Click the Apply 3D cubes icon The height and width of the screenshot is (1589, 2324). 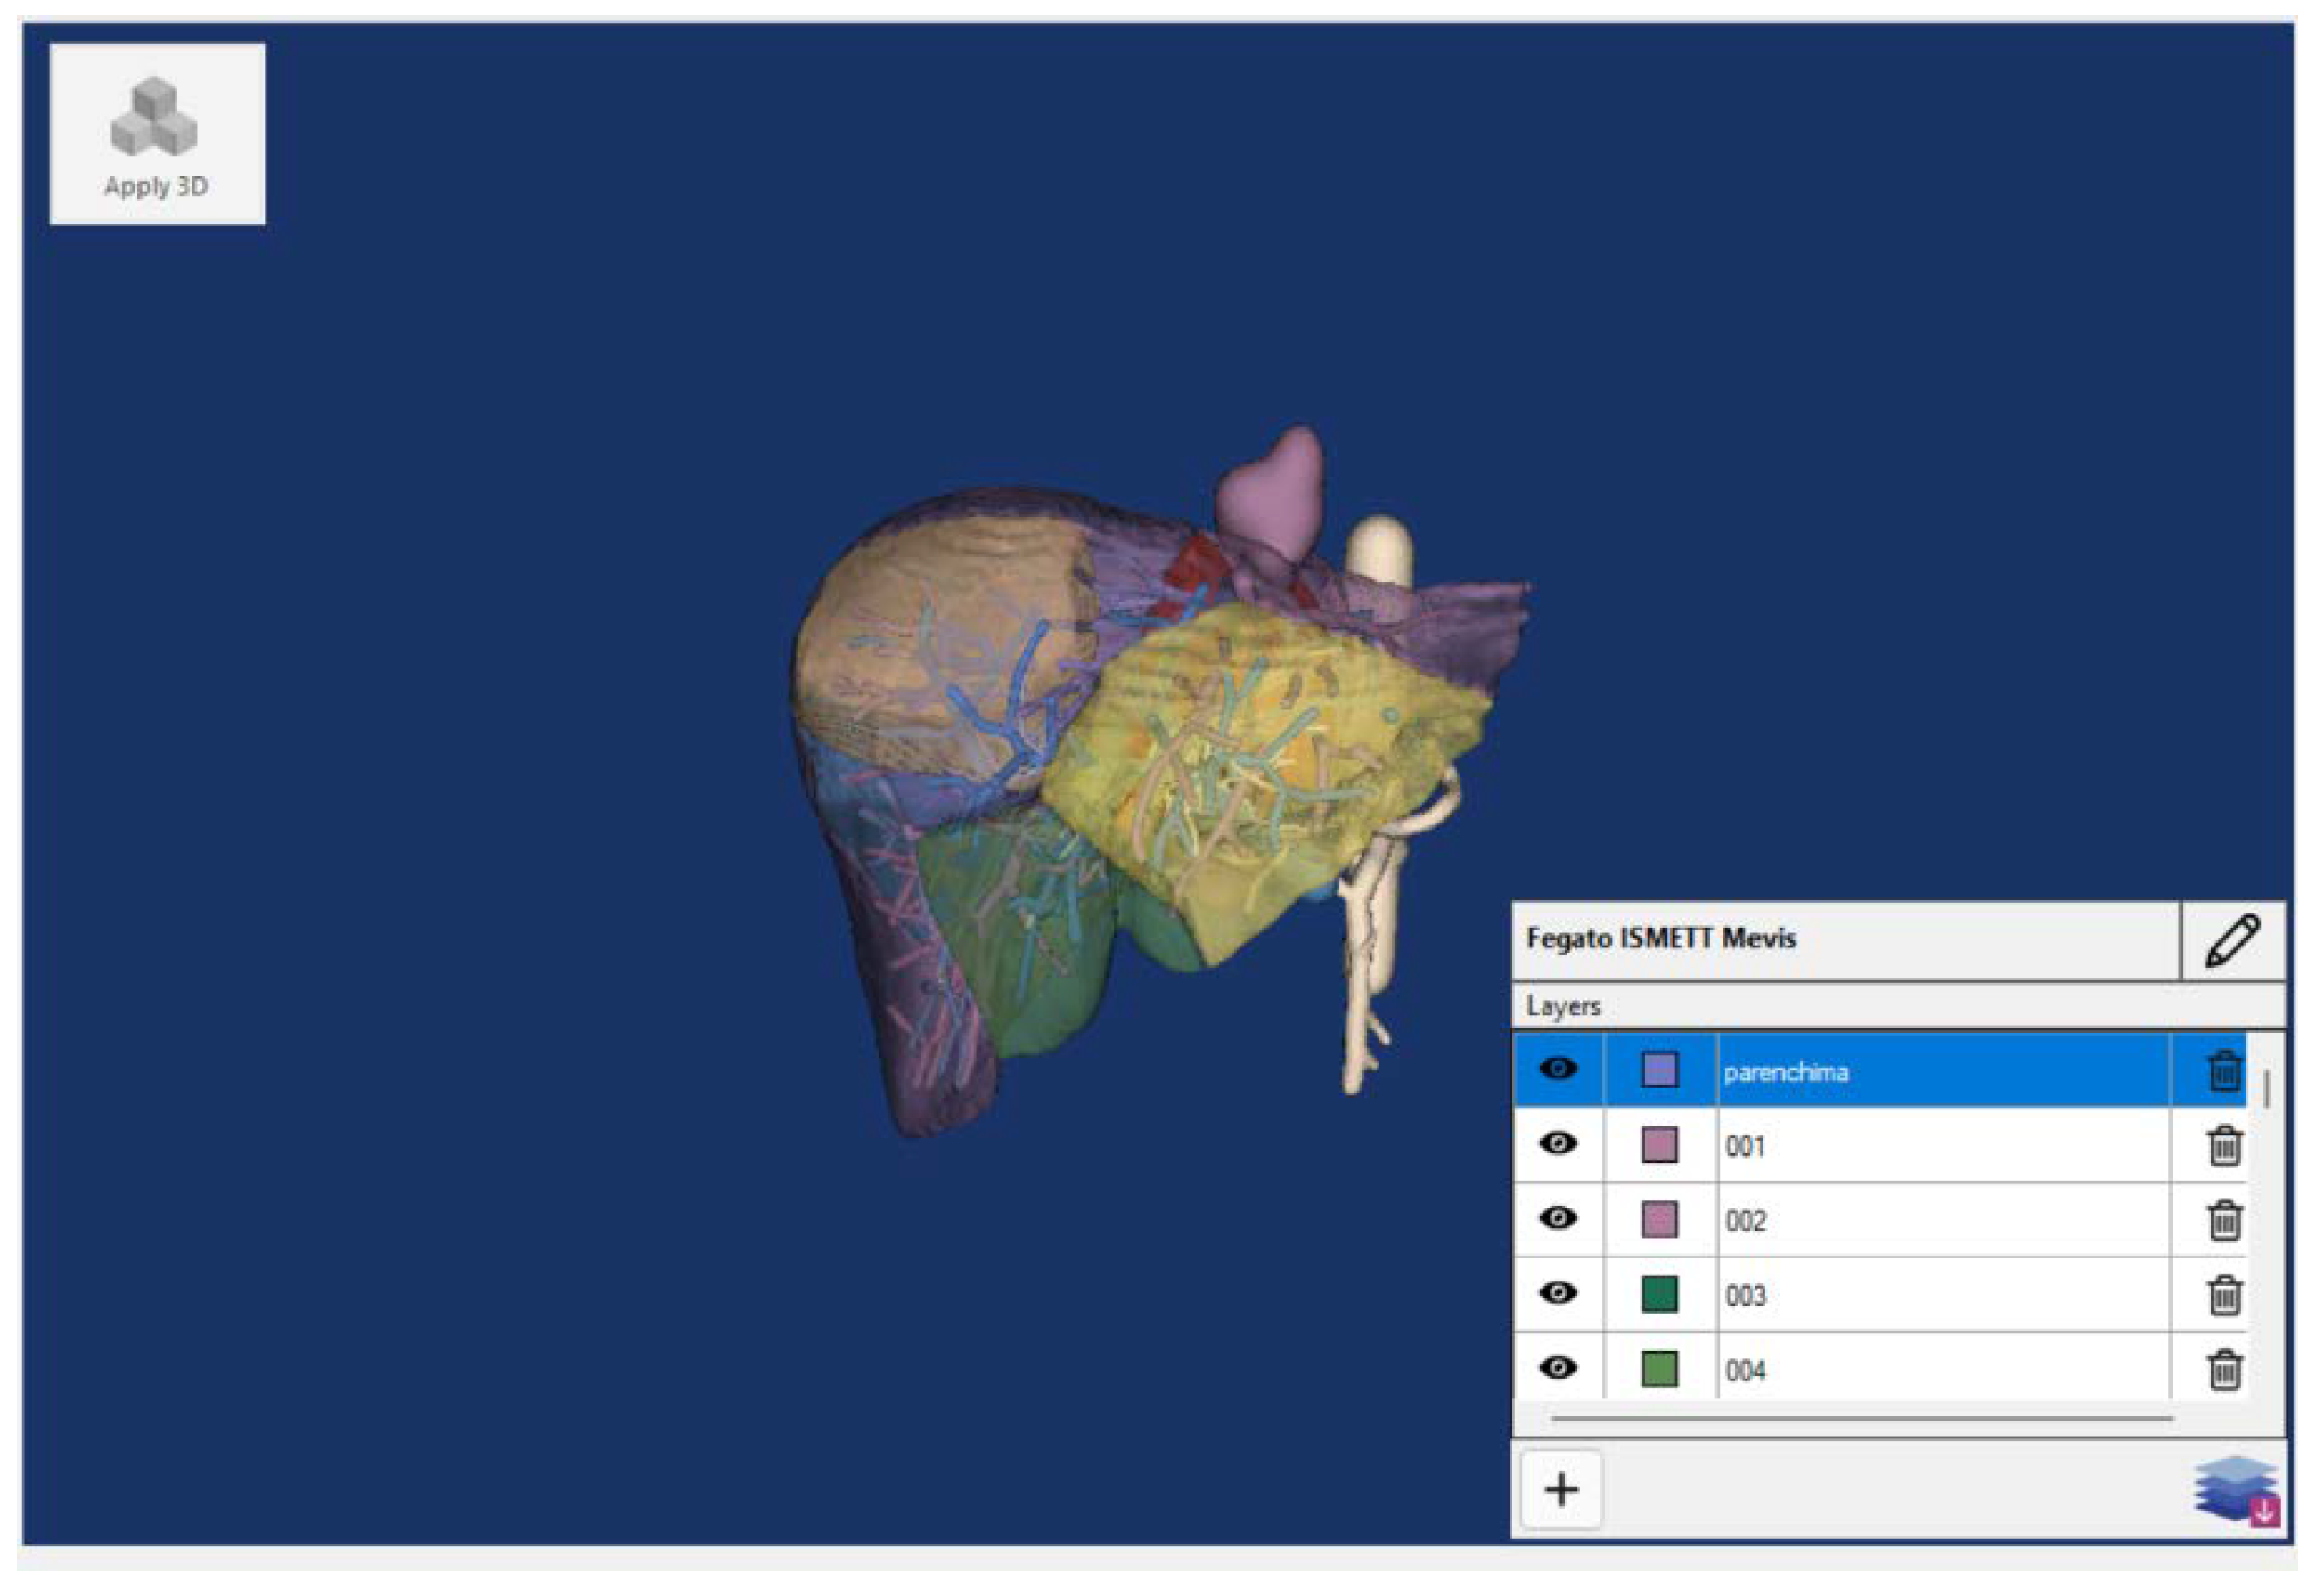pyautogui.click(x=154, y=117)
